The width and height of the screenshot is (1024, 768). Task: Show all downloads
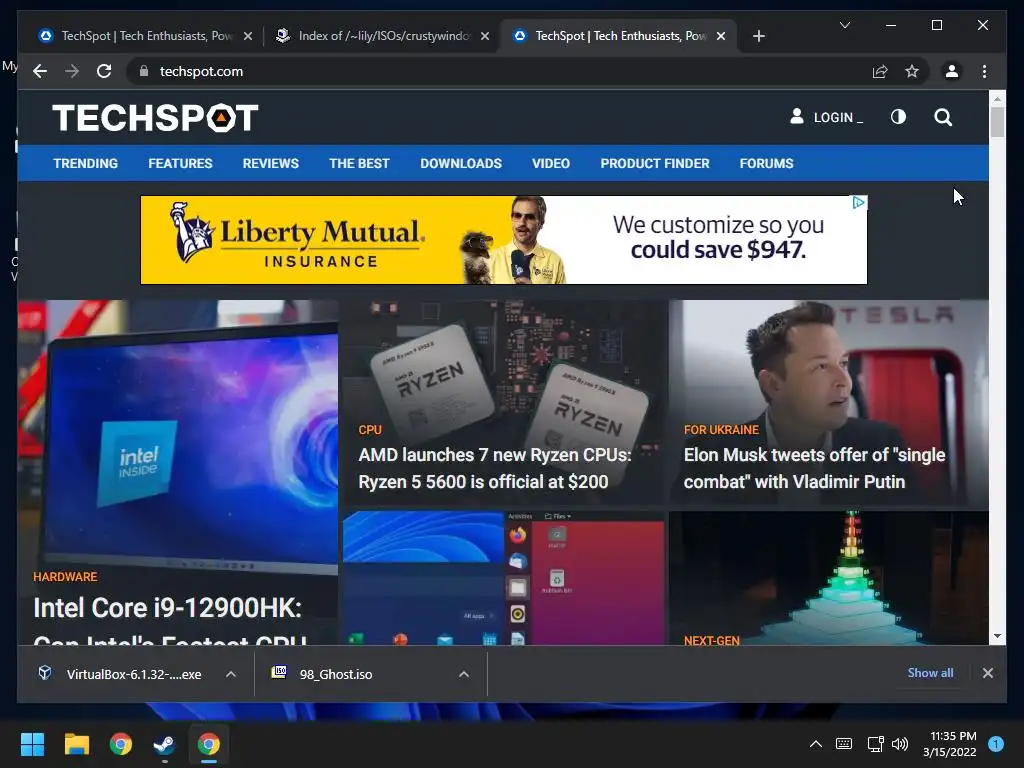point(930,673)
